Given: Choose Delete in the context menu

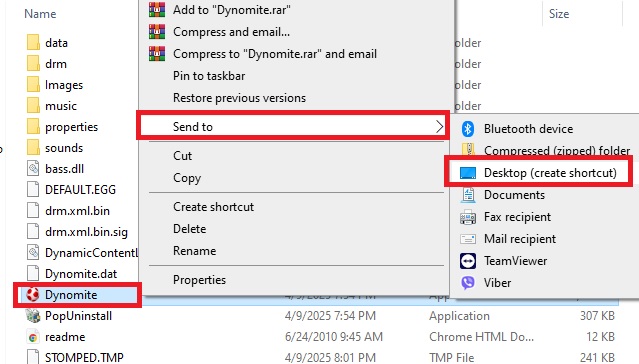Looking at the screenshot, I should 189,229.
